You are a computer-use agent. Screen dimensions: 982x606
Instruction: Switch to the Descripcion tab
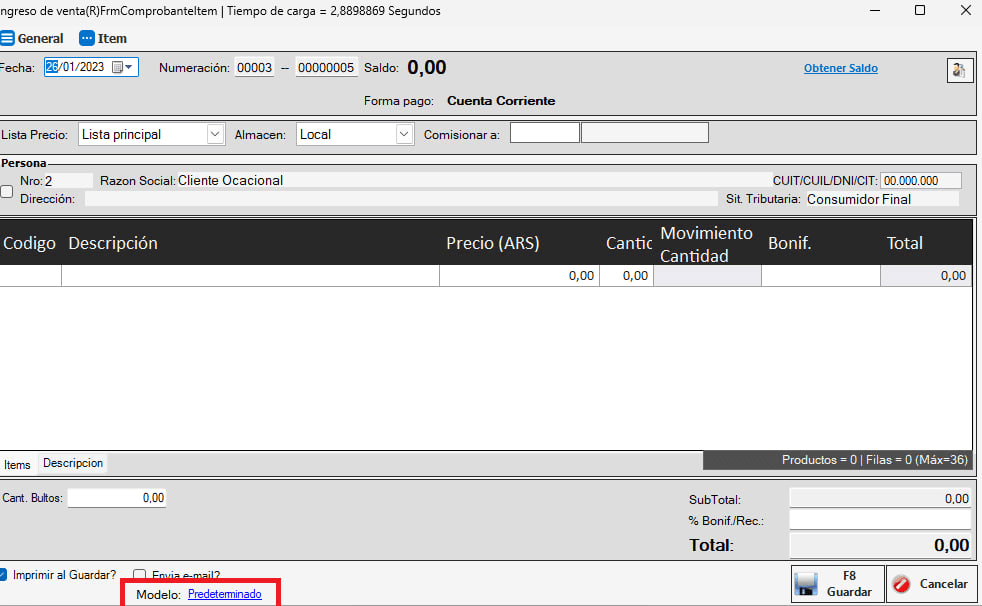(73, 464)
